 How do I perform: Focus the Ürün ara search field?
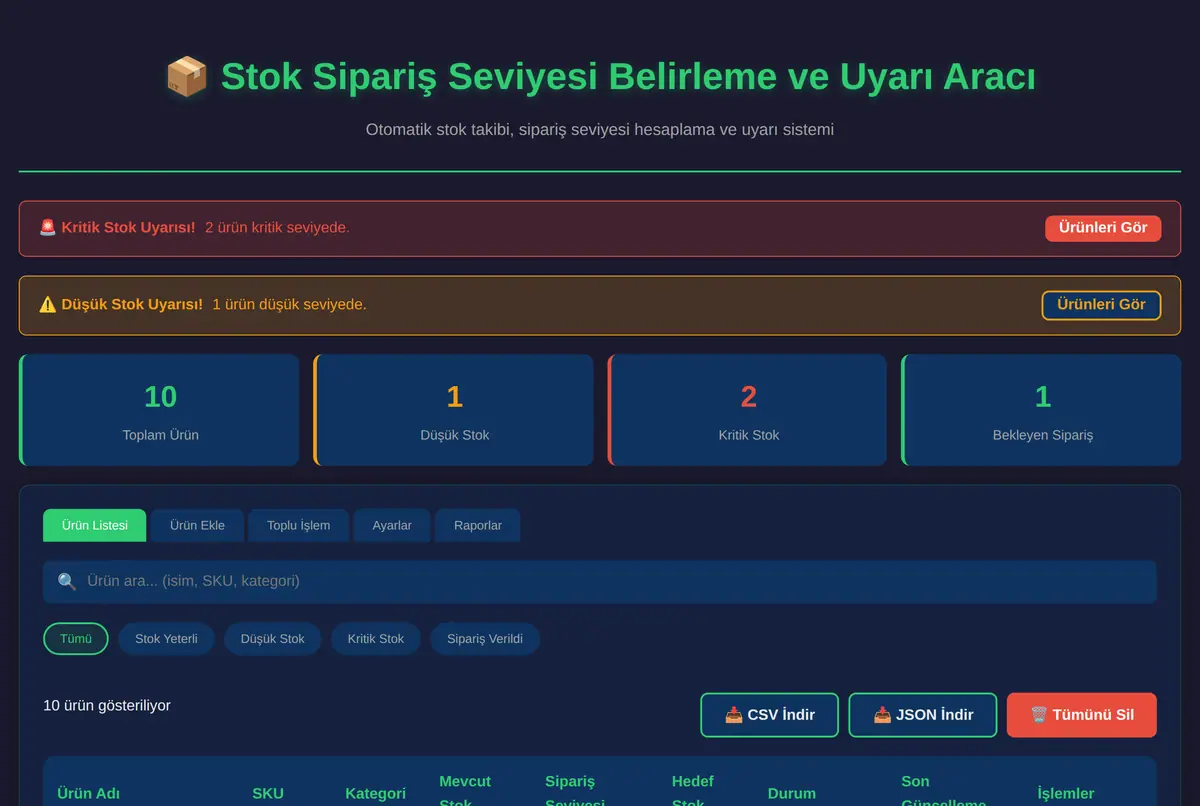[x=600, y=581]
